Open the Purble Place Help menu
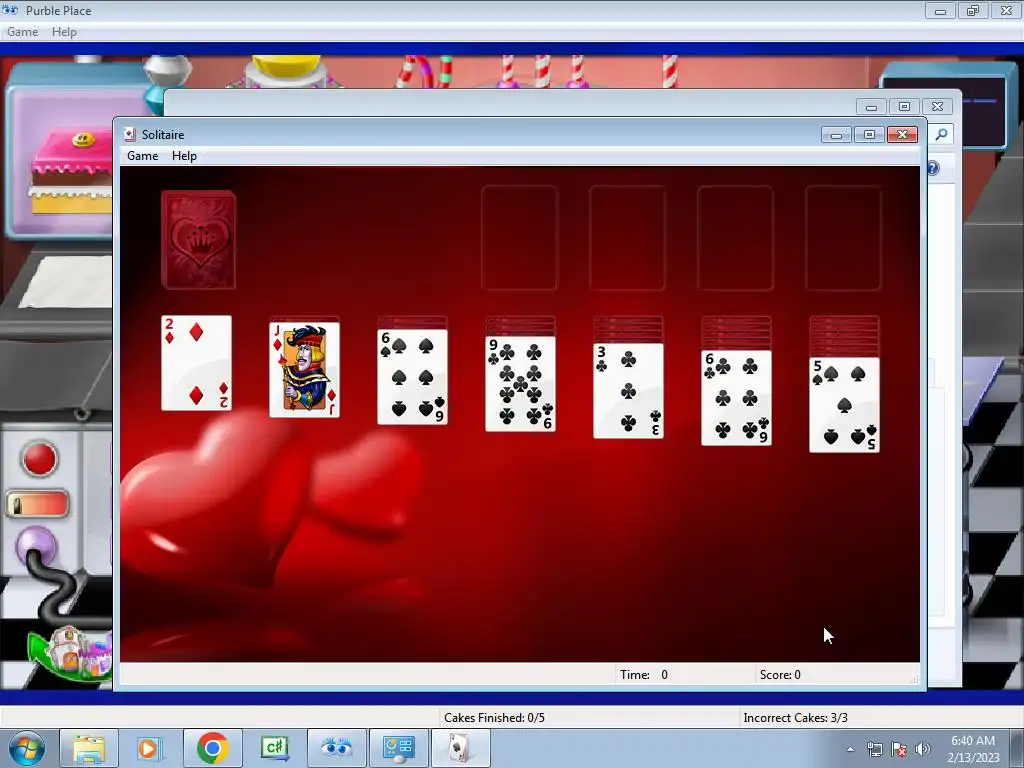 64,32
